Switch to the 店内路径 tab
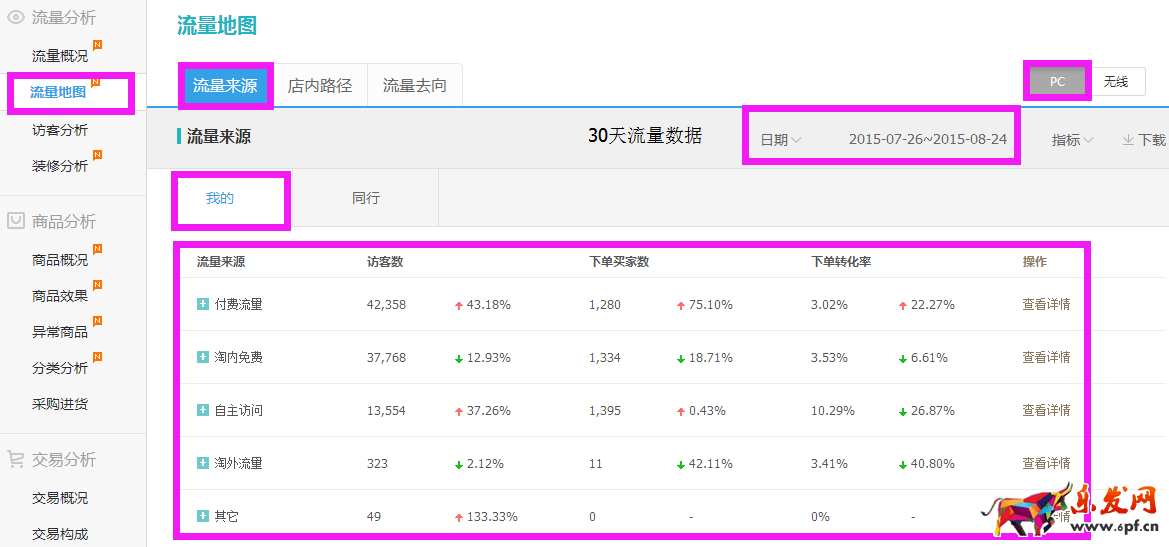1169x547 pixels. click(x=320, y=86)
